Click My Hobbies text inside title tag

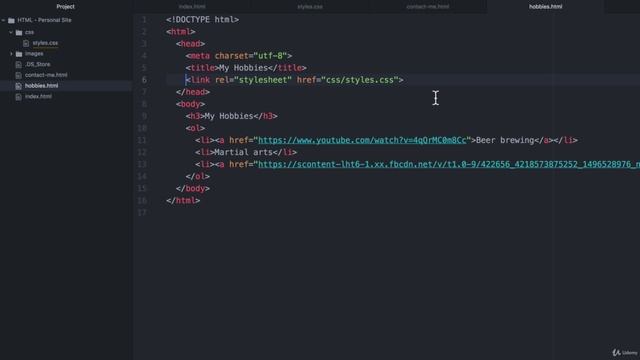(x=243, y=68)
